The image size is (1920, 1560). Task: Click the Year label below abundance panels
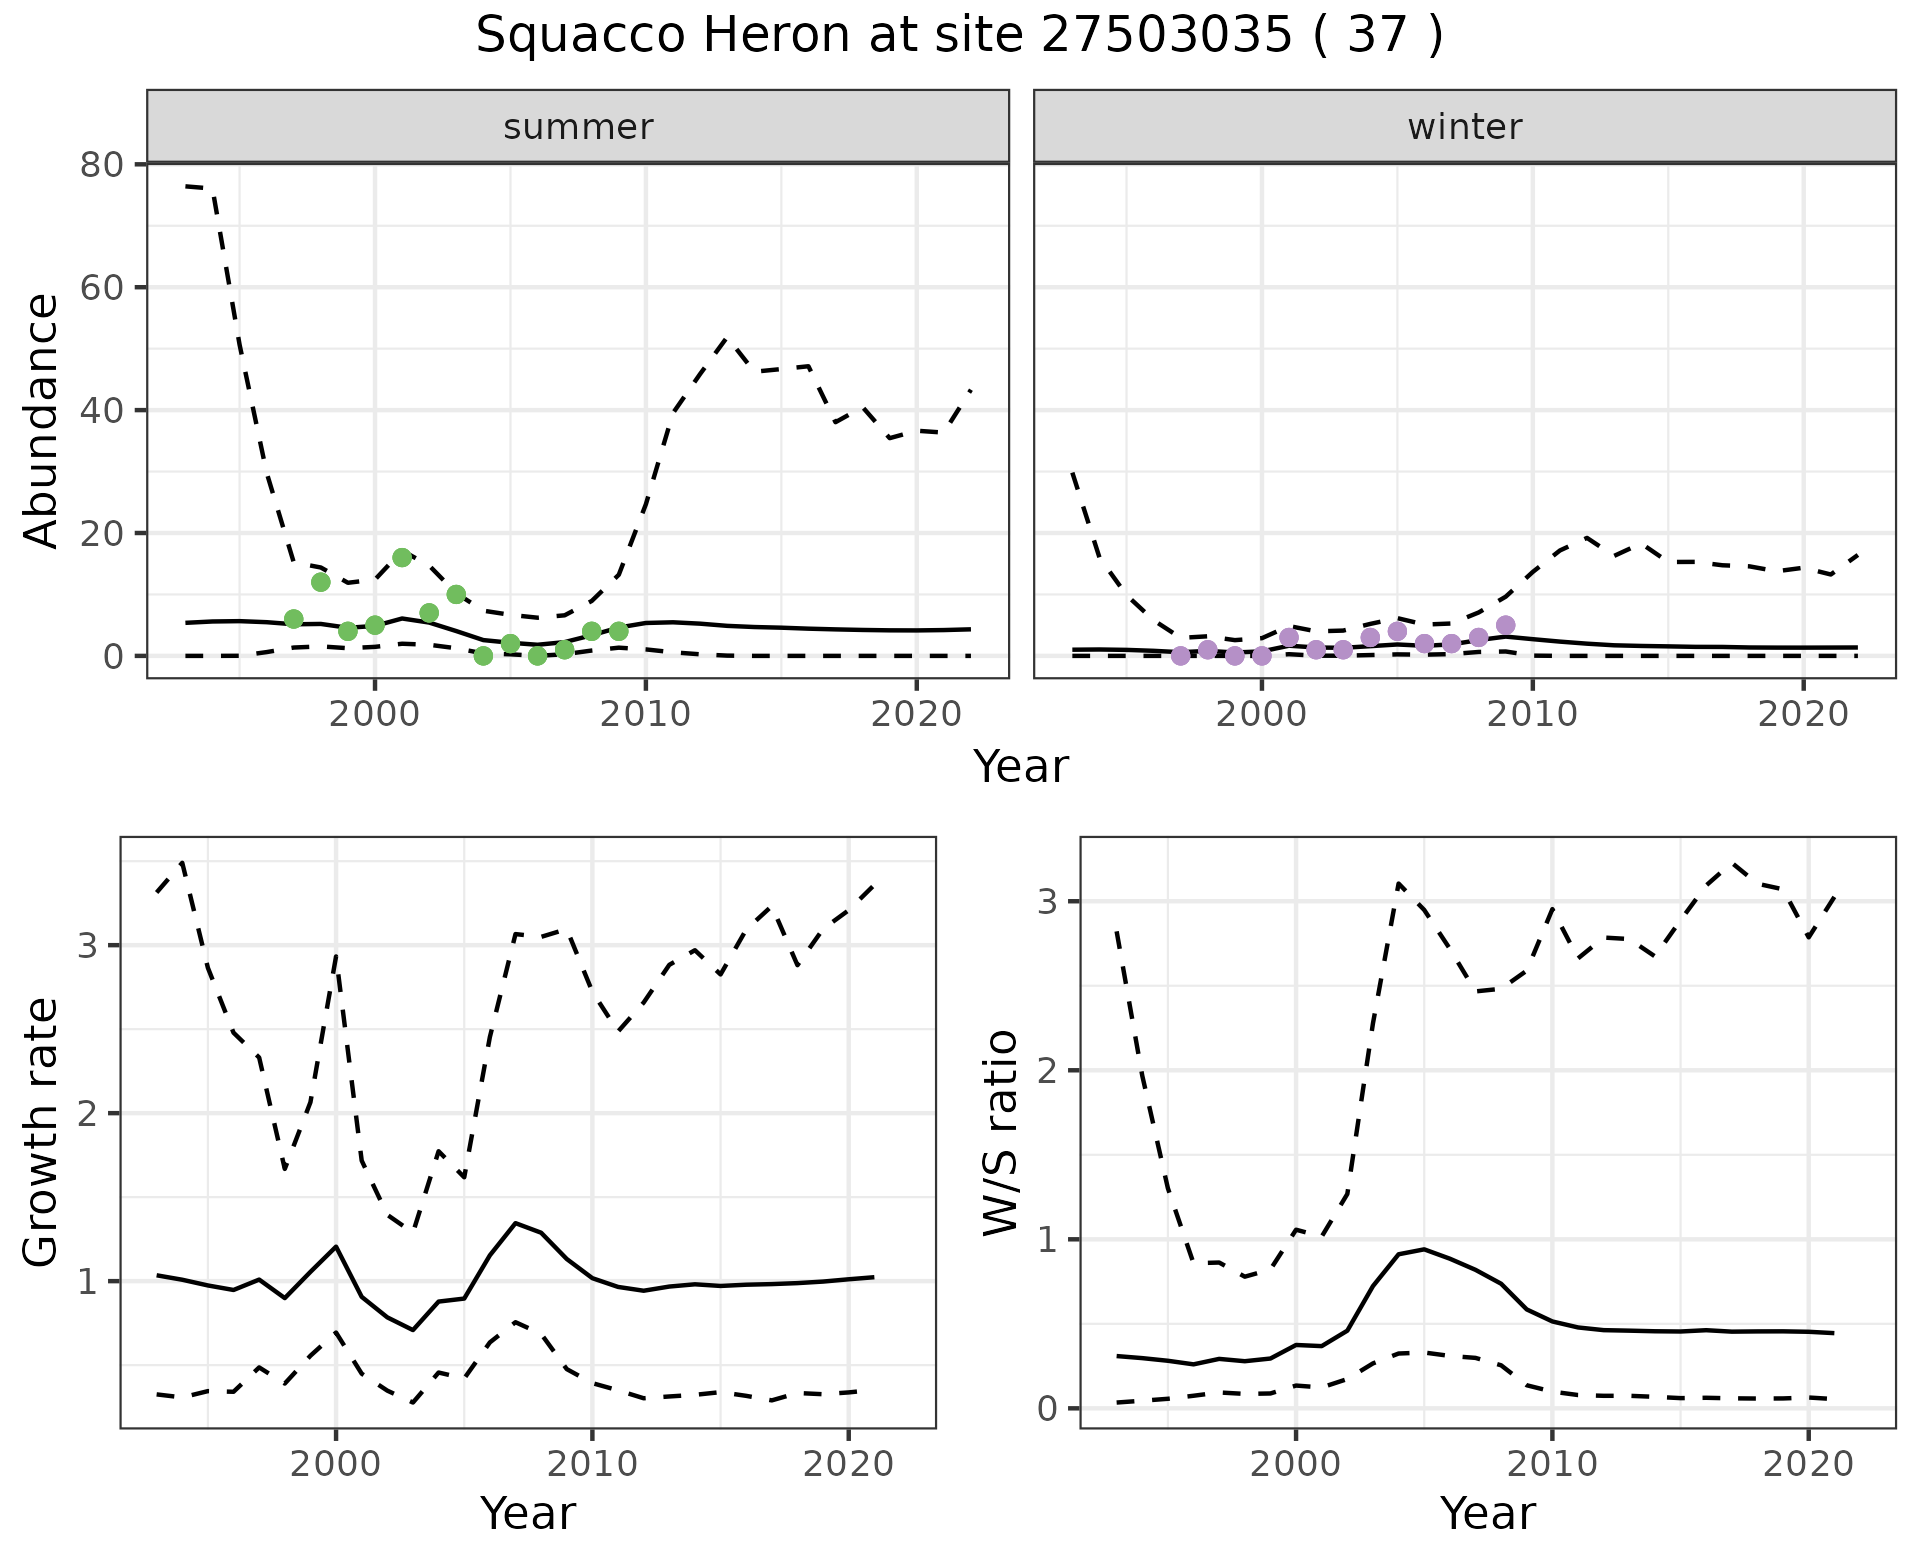tap(1021, 767)
